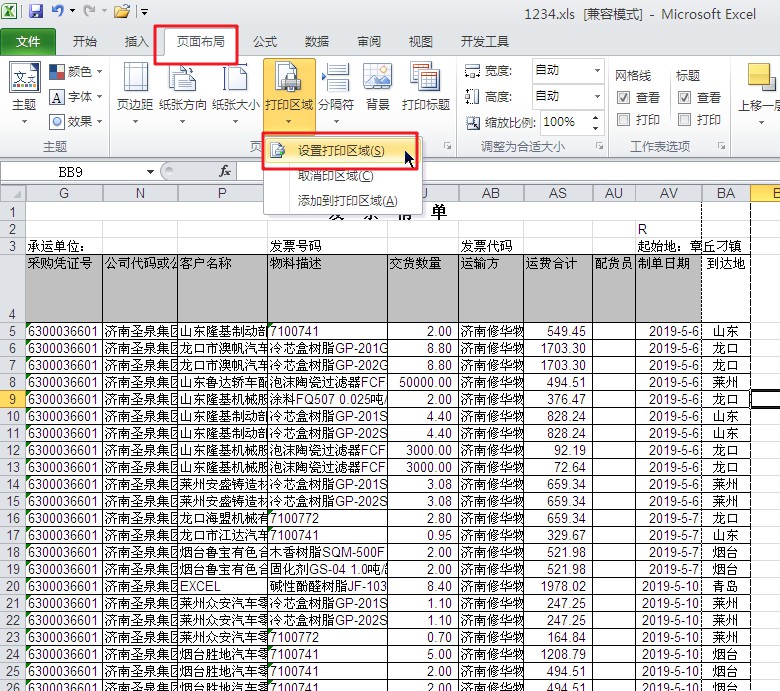Open the Excel application icon menu

pos(9,10)
